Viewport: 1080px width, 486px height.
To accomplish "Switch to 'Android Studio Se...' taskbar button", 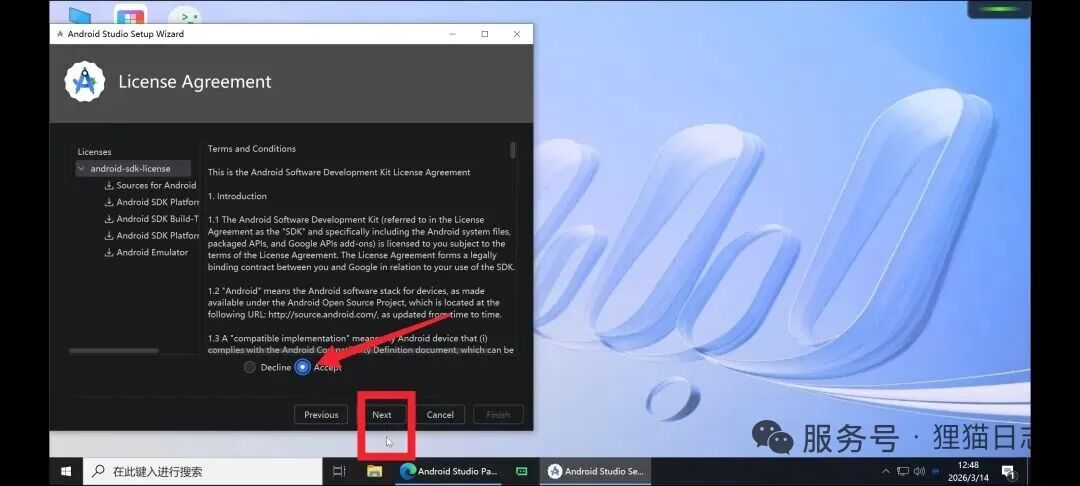I will point(596,472).
